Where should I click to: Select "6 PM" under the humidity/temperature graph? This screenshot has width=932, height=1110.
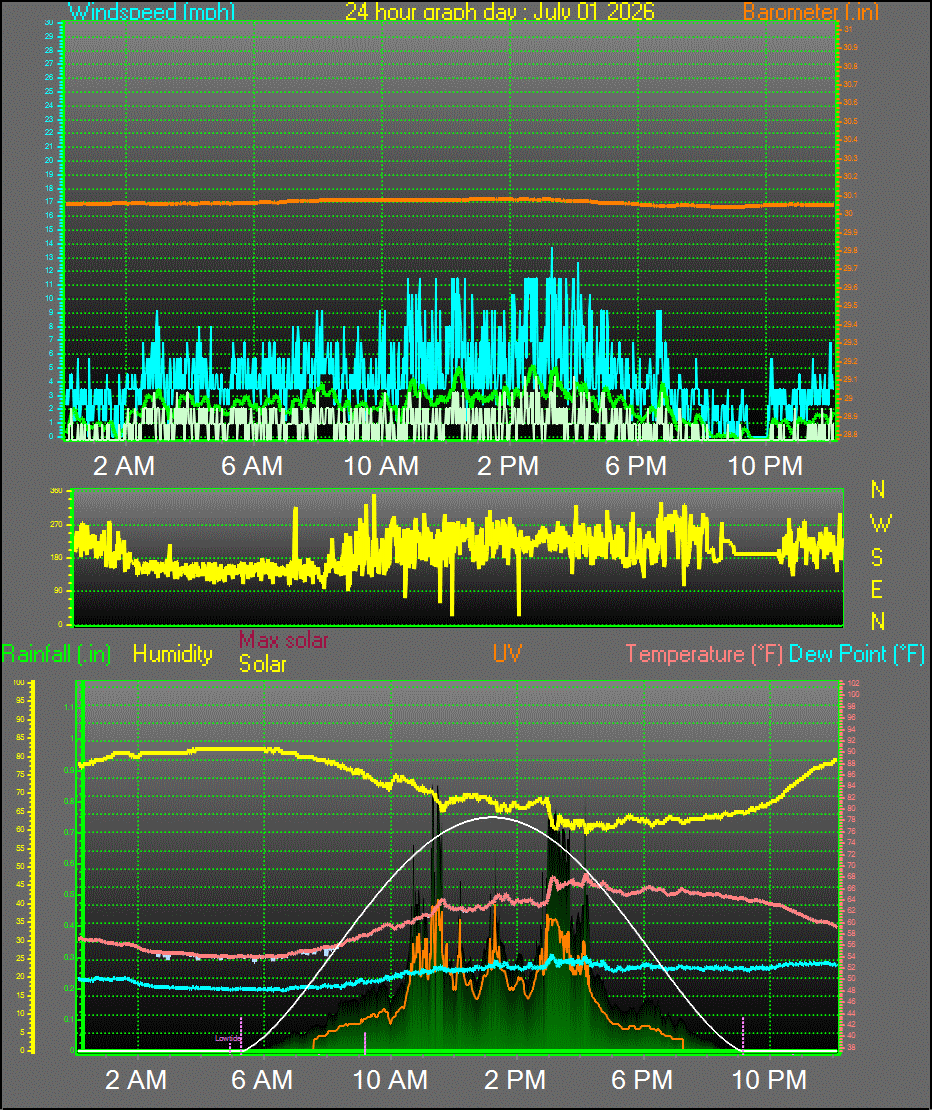642,1080
